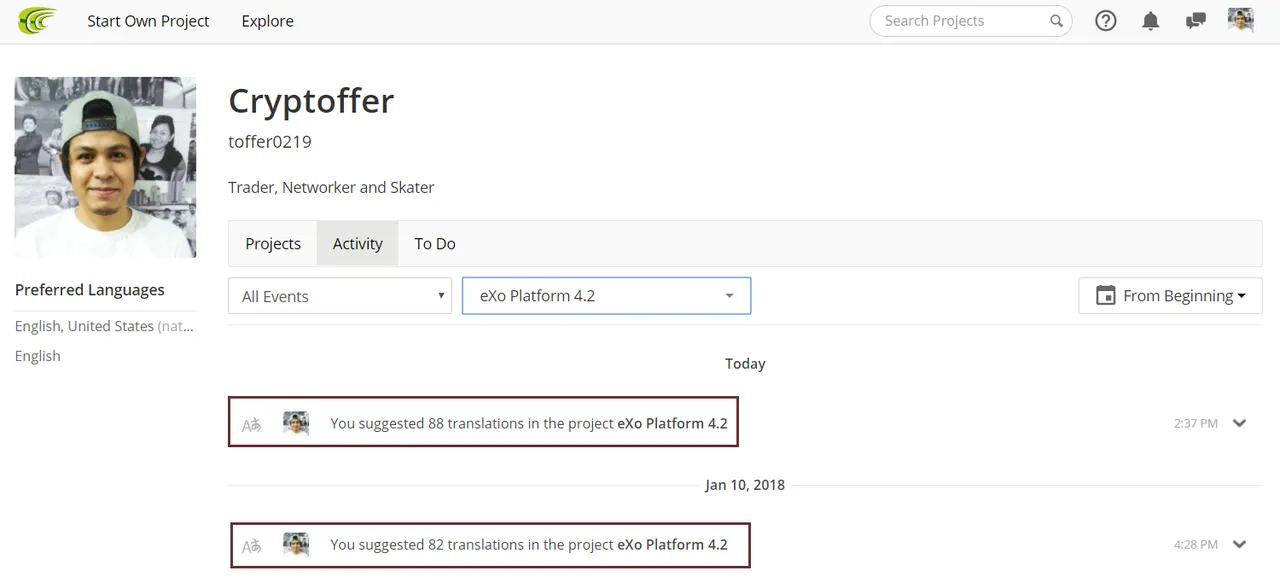Viewport: 1280px width, 583px height.
Task: Click avatar on 88 translations row
Action: [296, 423]
